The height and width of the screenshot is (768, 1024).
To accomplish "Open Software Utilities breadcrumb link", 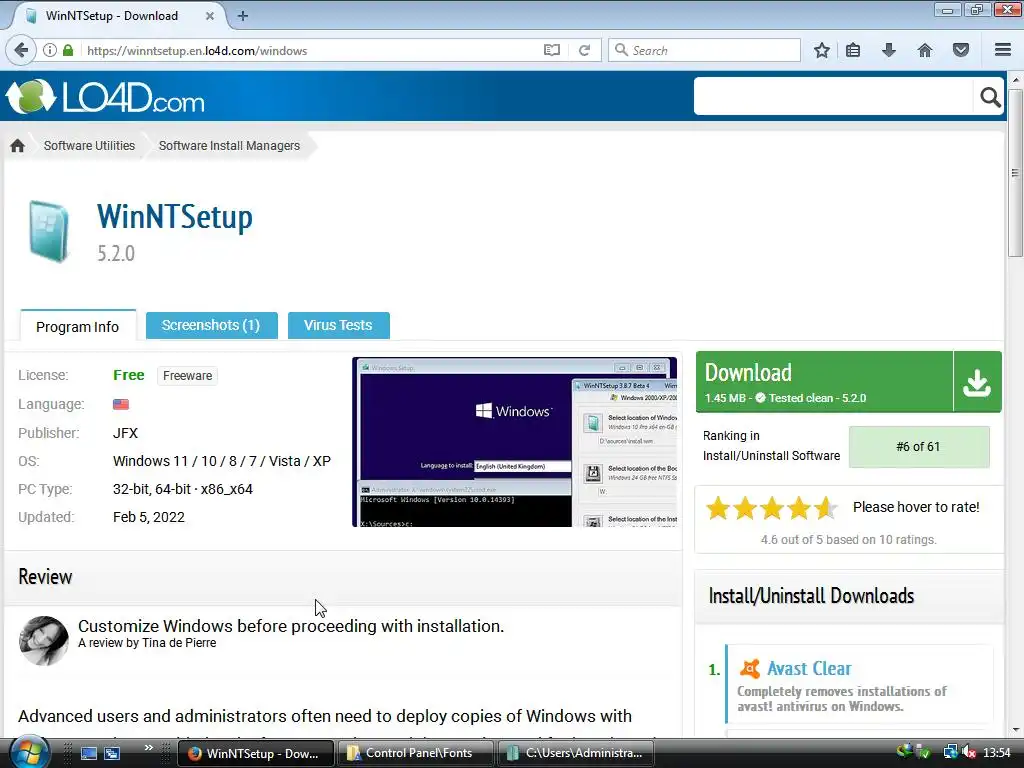I will pos(89,146).
